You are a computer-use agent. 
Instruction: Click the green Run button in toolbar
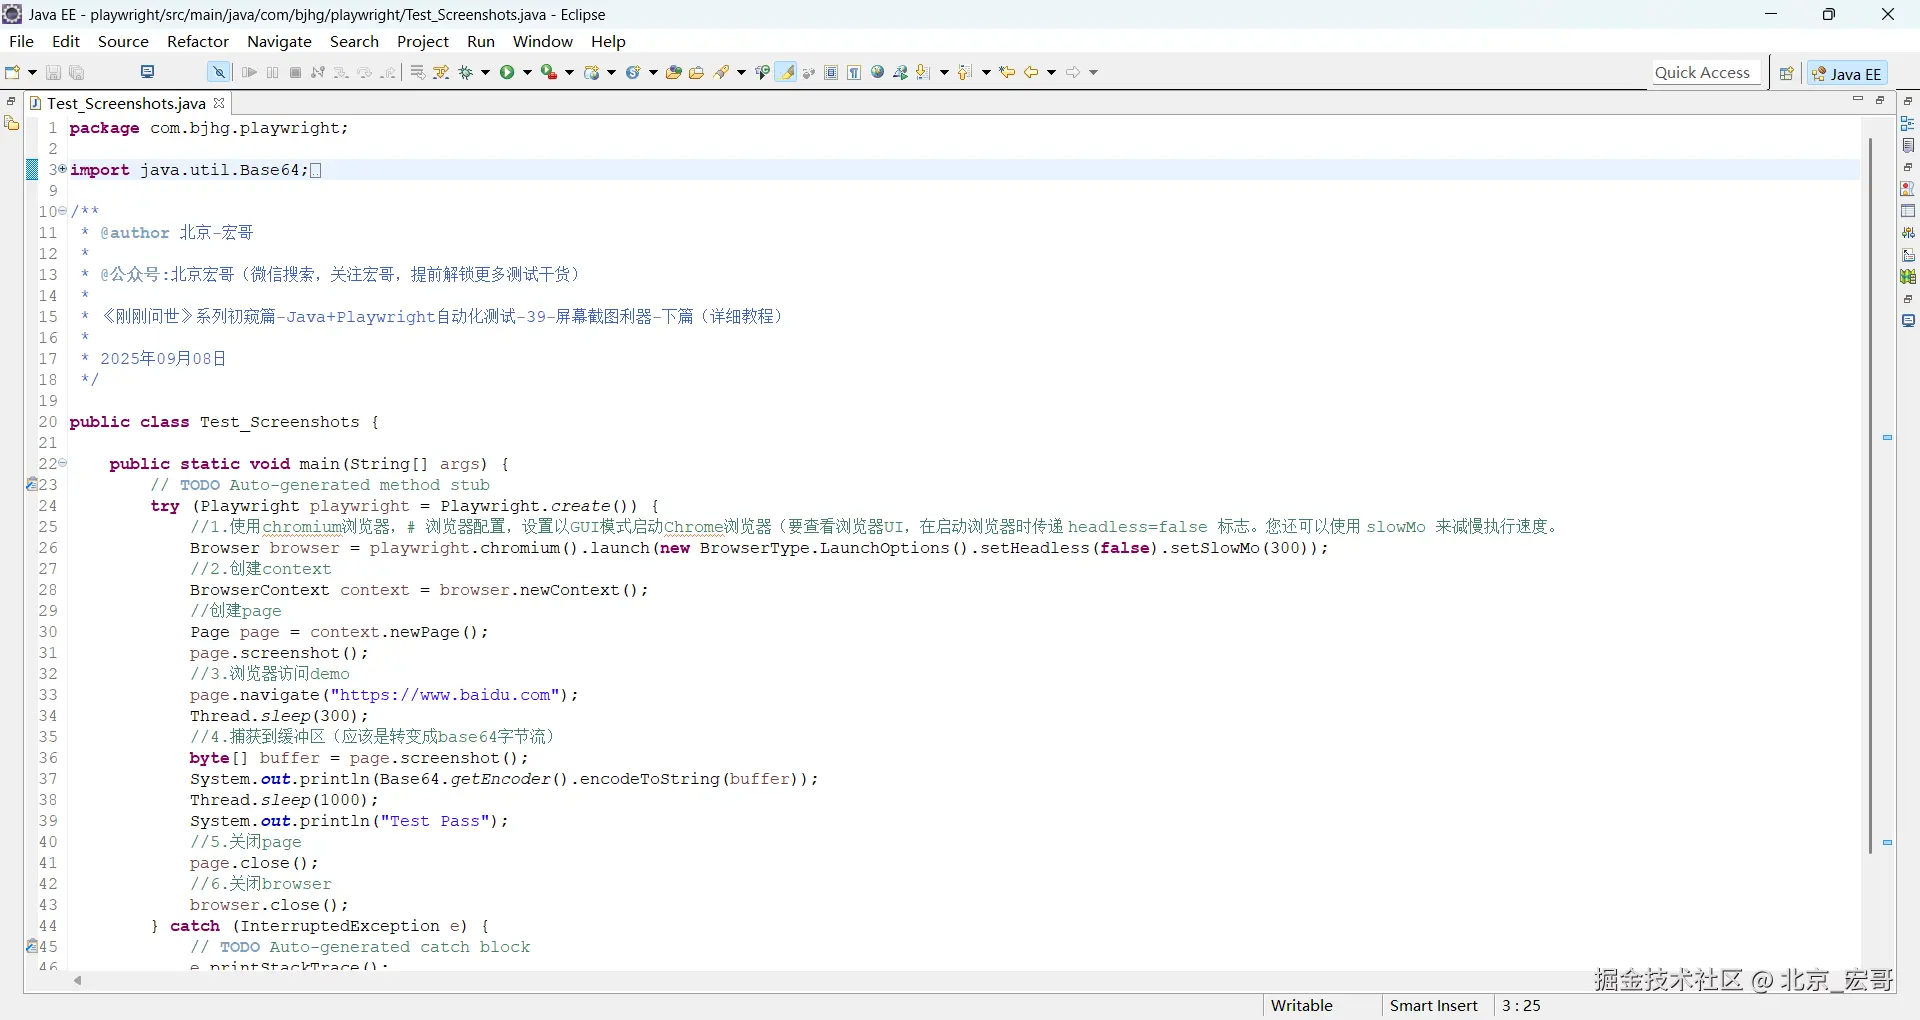pos(508,72)
